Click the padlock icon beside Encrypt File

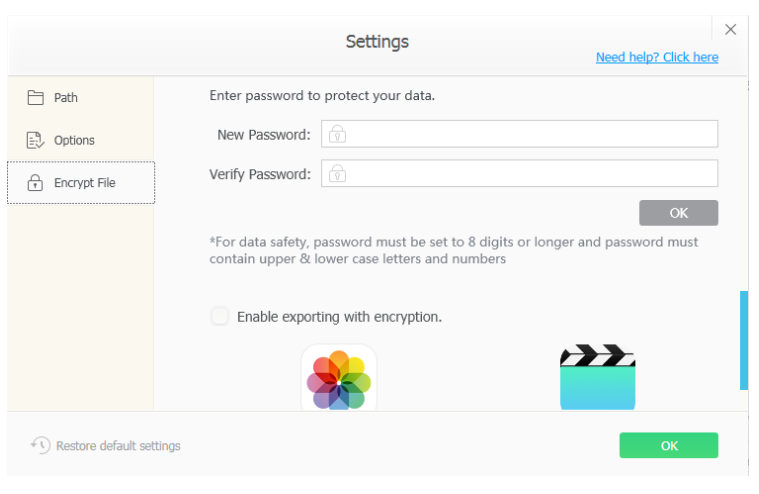35,183
